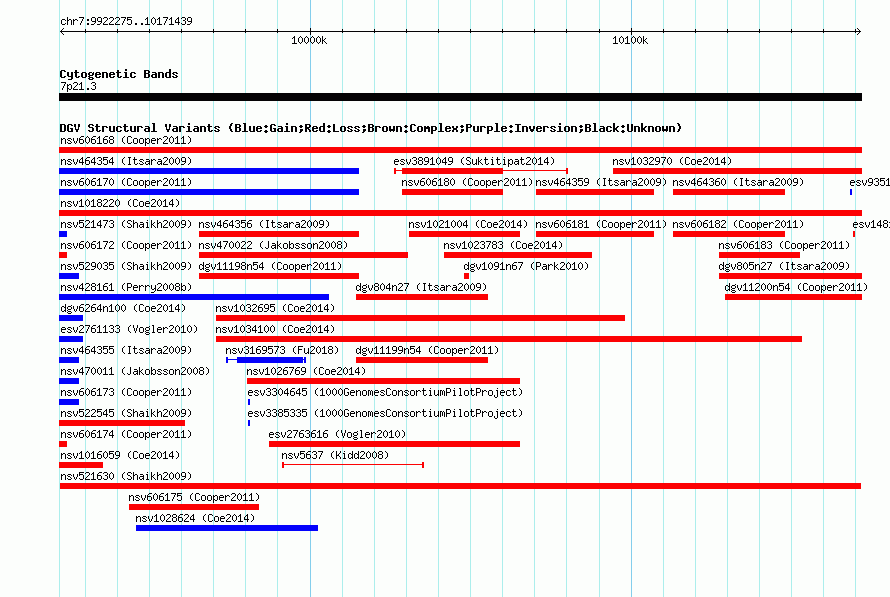The height and width of the screenshot is (597, 890).
Task: Select nsv606170 (Cooper2011) label
Action: tap(126, 182)
